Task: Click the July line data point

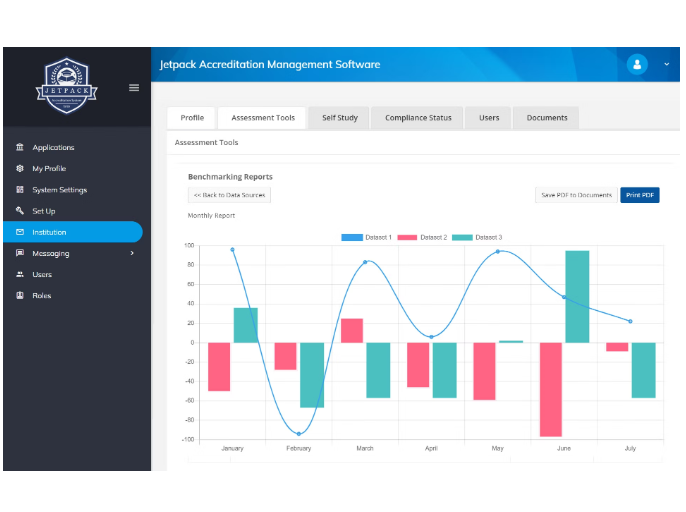Action: 630,321
